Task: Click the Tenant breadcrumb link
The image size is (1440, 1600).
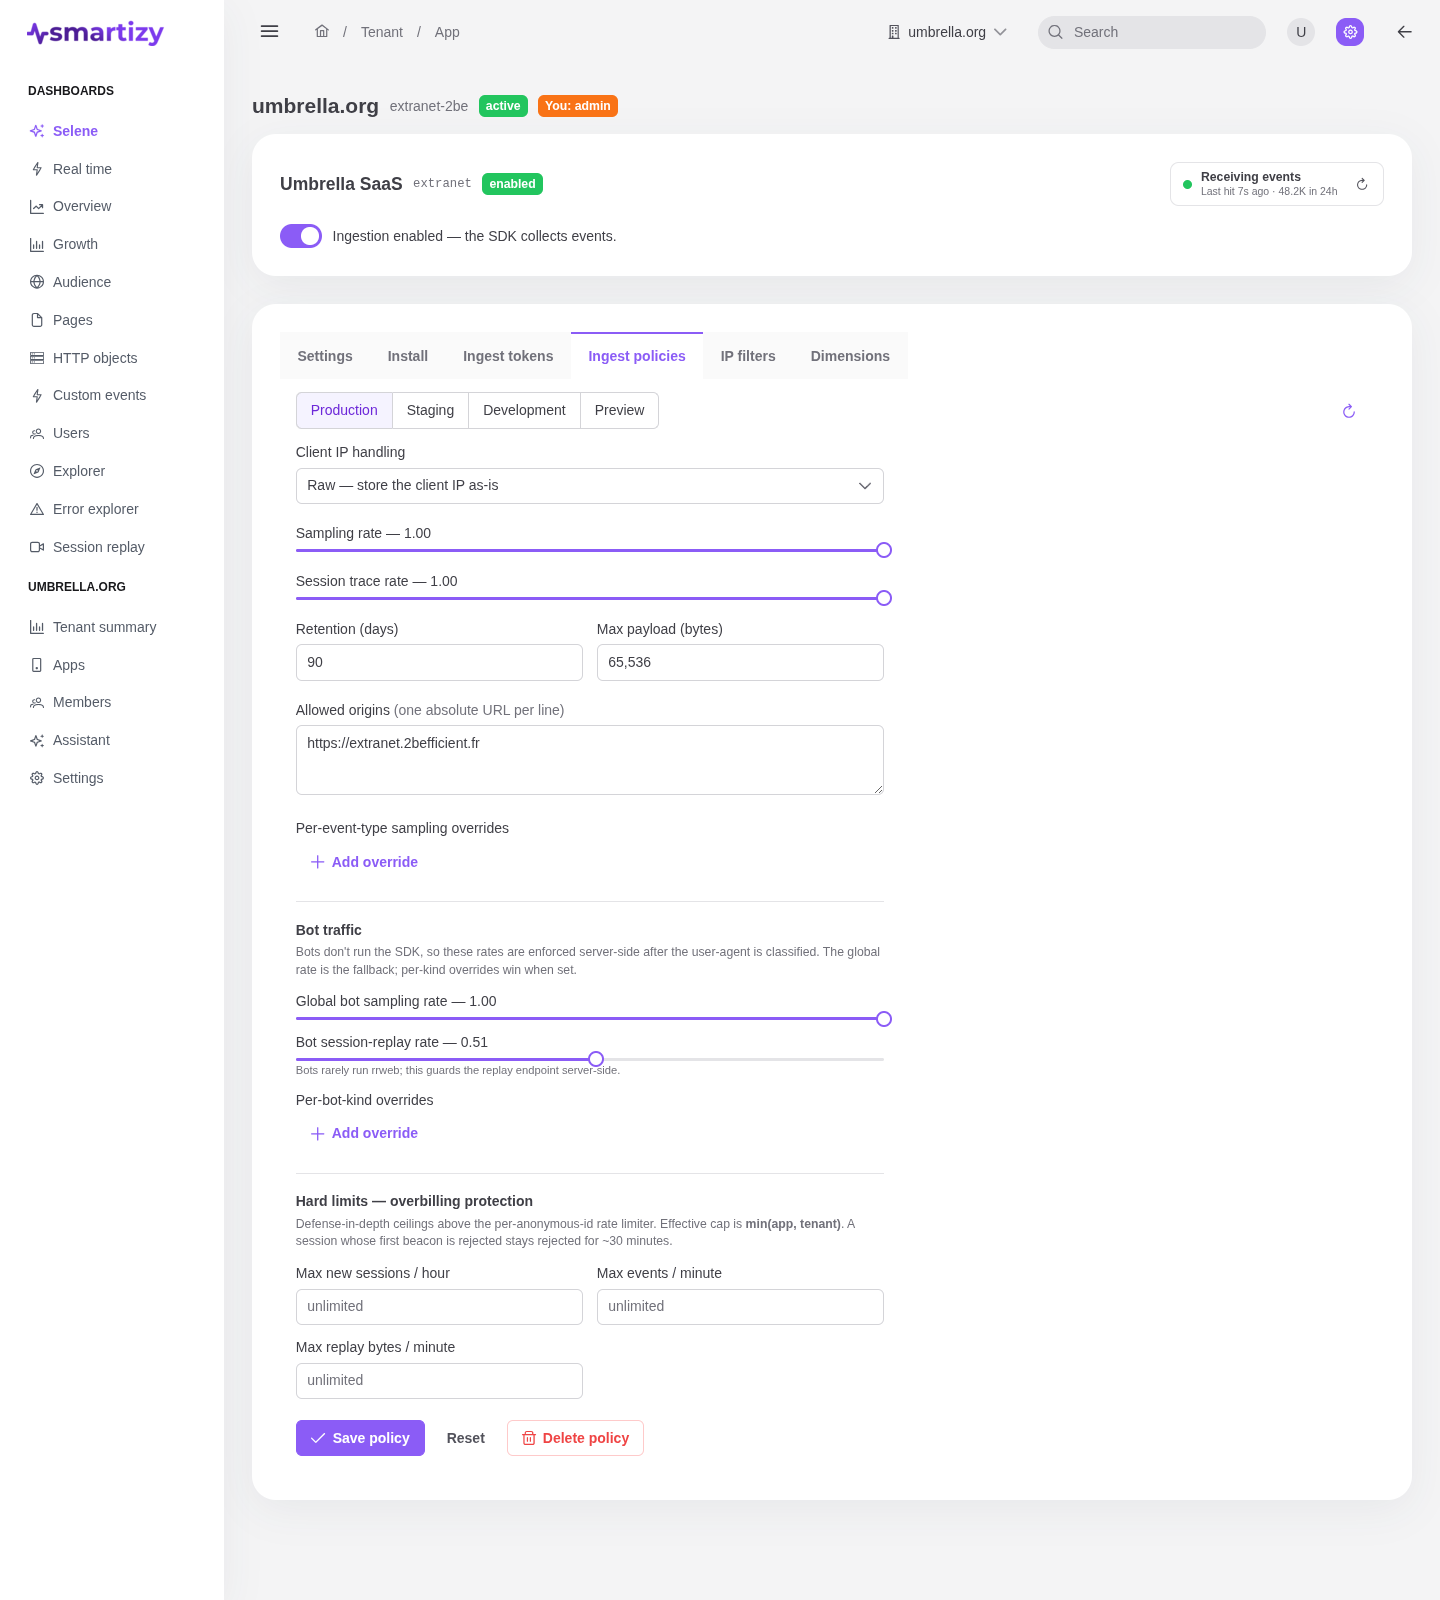Action: (382, 32)
